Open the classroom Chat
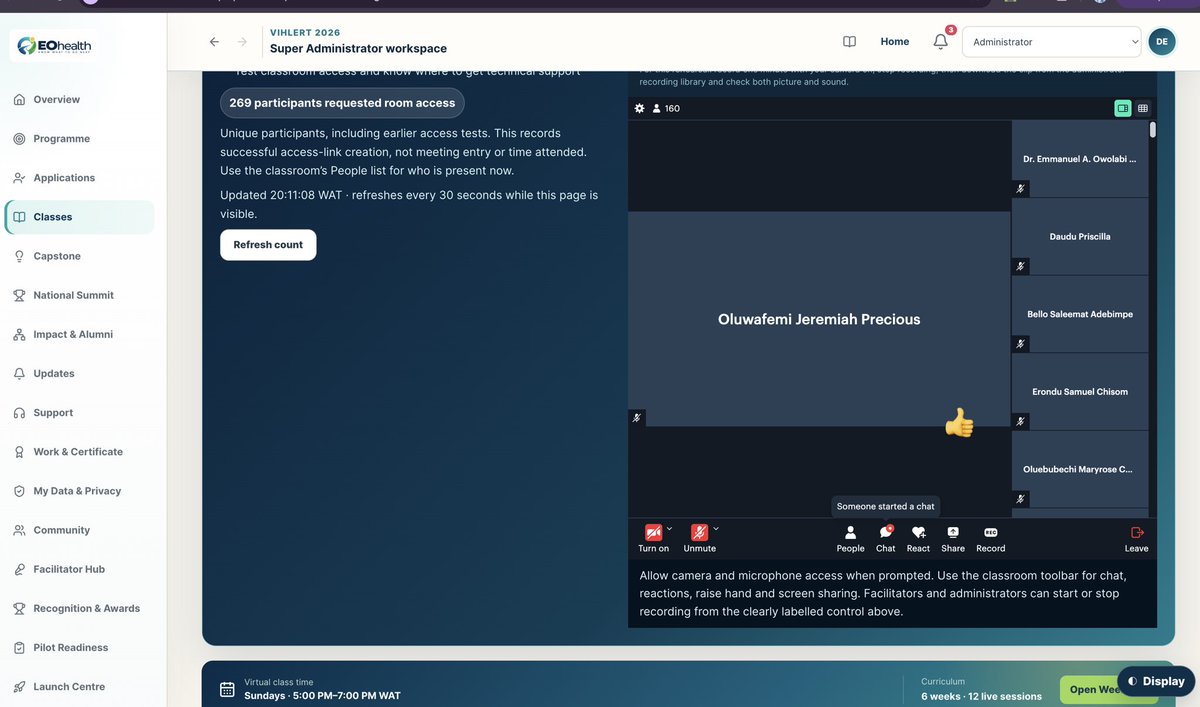Viewport: 1200px width, 707px height. [x=886, y=538]
